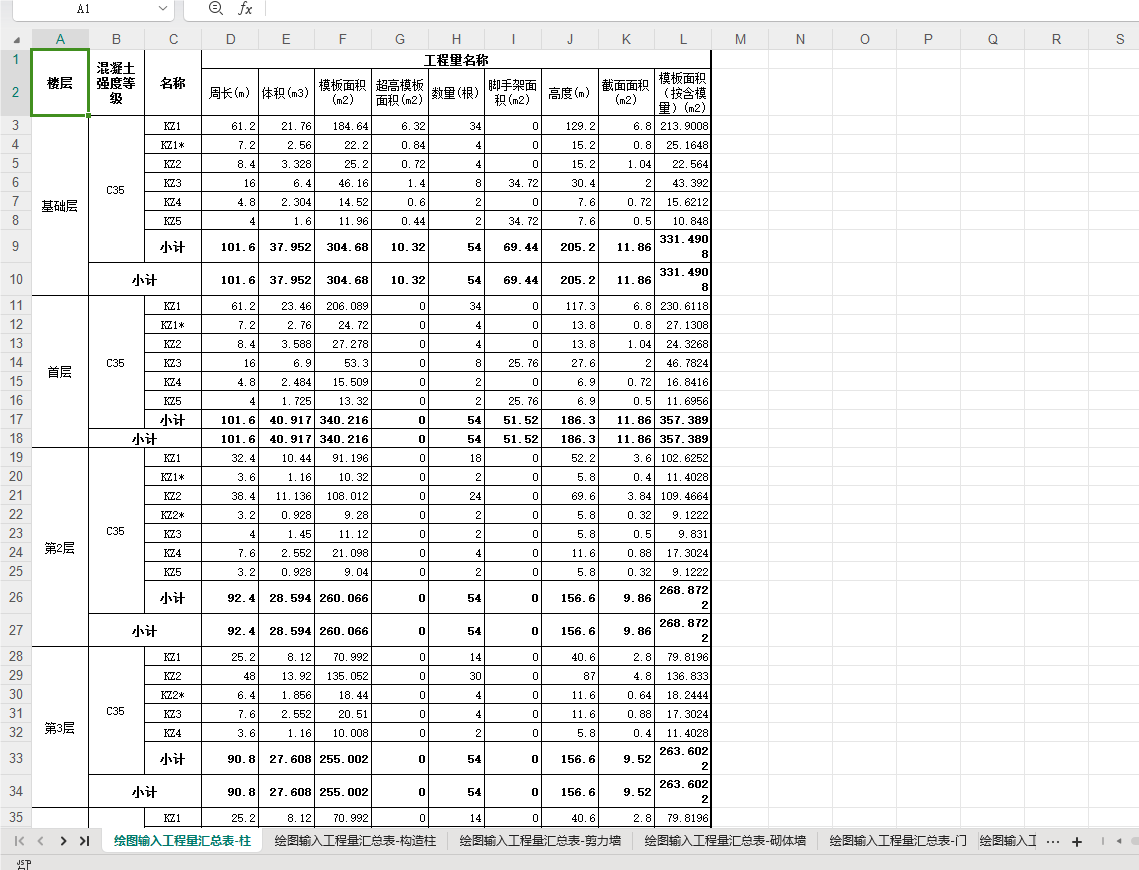Switch to 绘图输入工程量汇总表-门 sheet tab
Image resolution: width=1139 pixels, height=870 pixels.
(x=898, y=841)
